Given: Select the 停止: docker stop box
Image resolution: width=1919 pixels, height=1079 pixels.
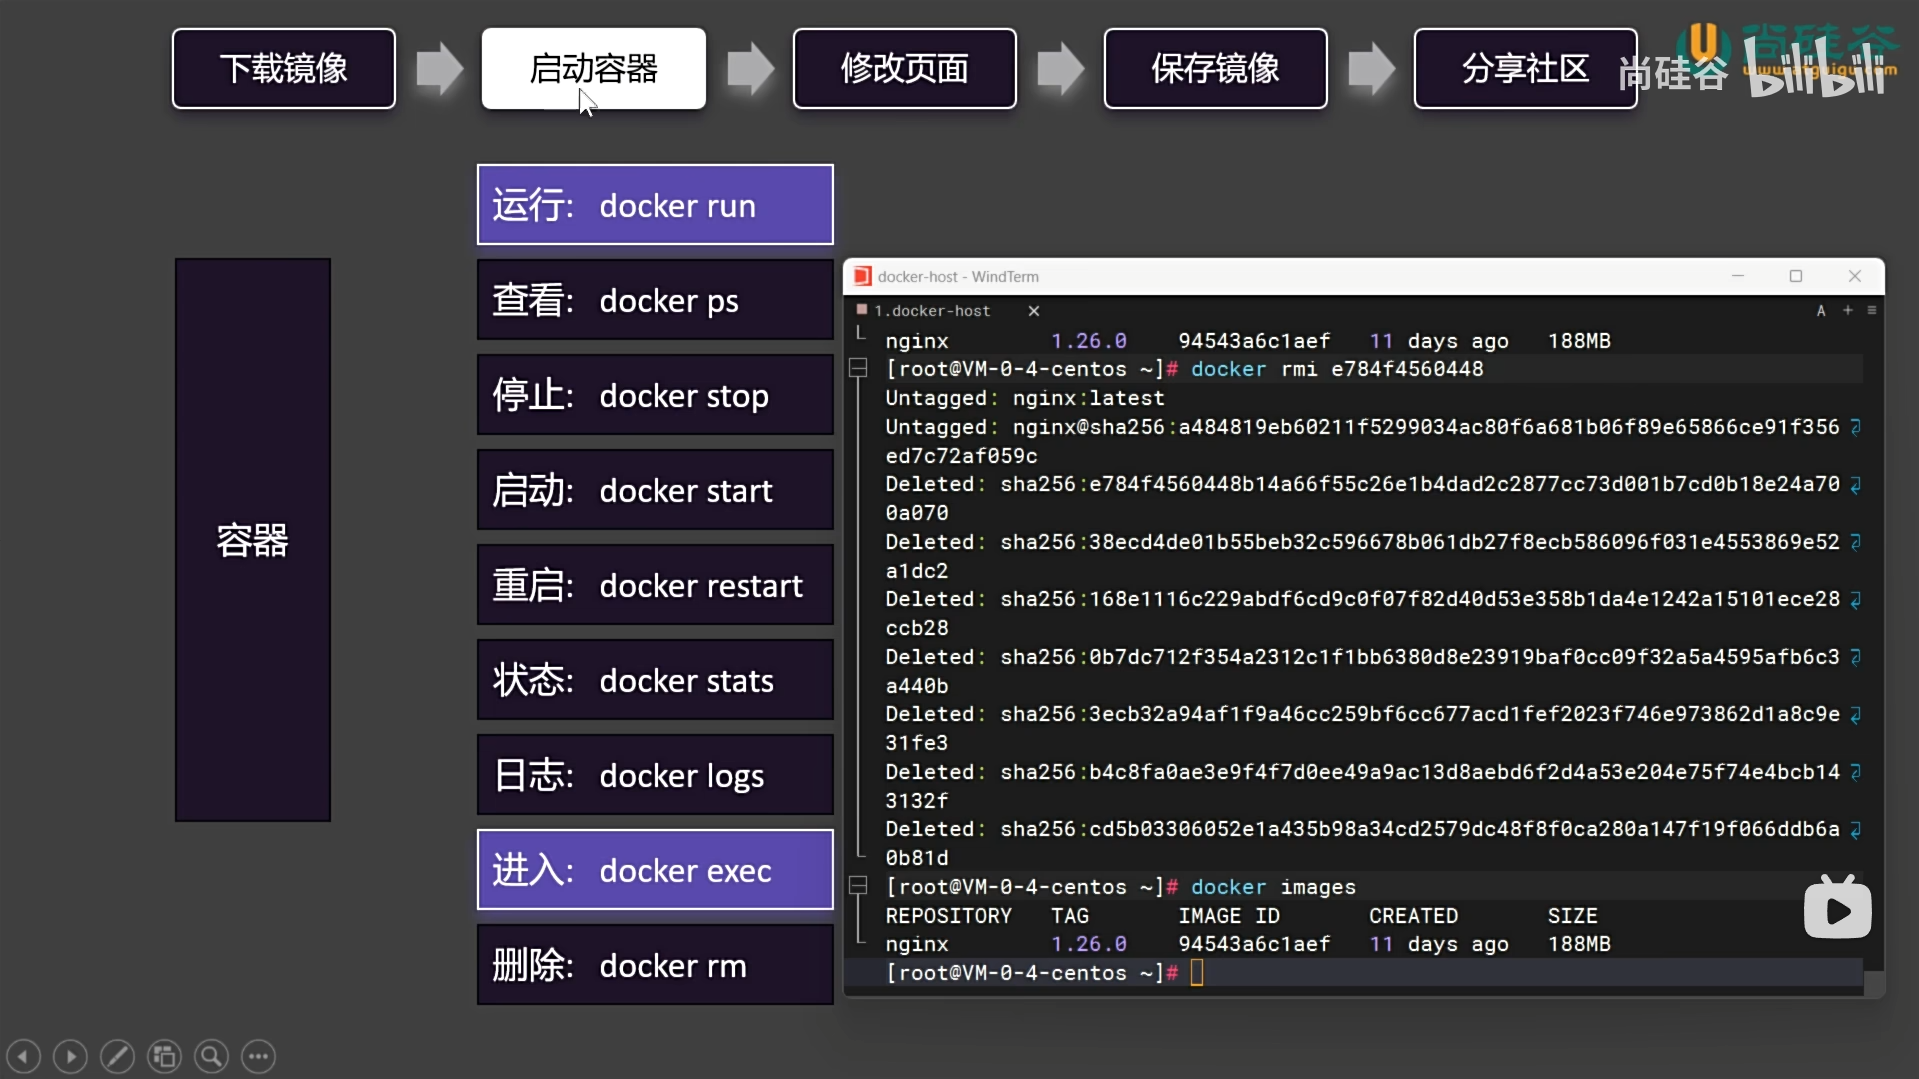Looking at the screenshot, I should [x=655, y=395].
